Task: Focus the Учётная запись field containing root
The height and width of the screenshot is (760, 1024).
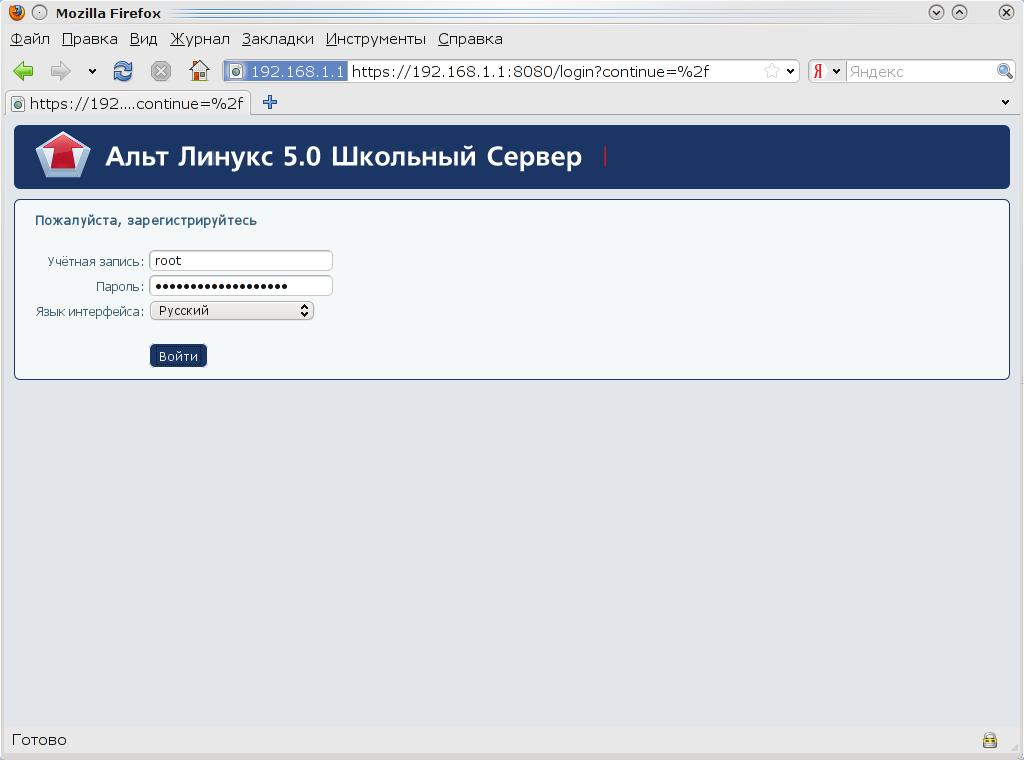Action: [241, 261]
